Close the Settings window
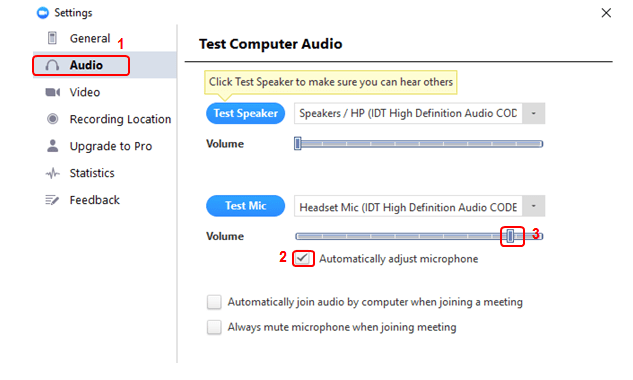 click(x=606, y=13)
